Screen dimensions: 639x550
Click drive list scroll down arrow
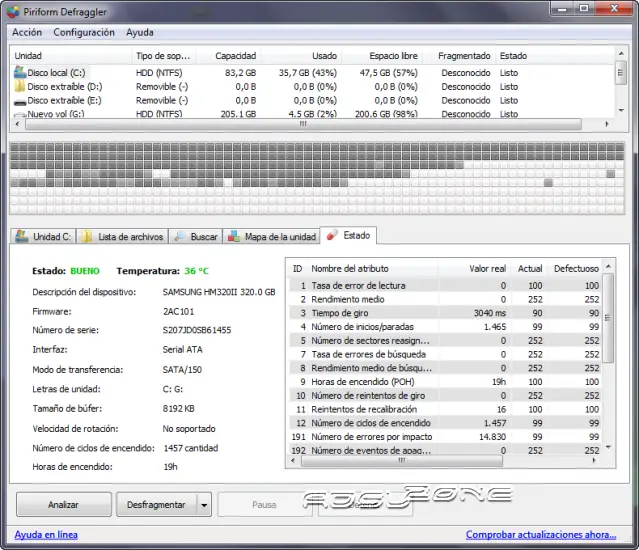point(621,110)
